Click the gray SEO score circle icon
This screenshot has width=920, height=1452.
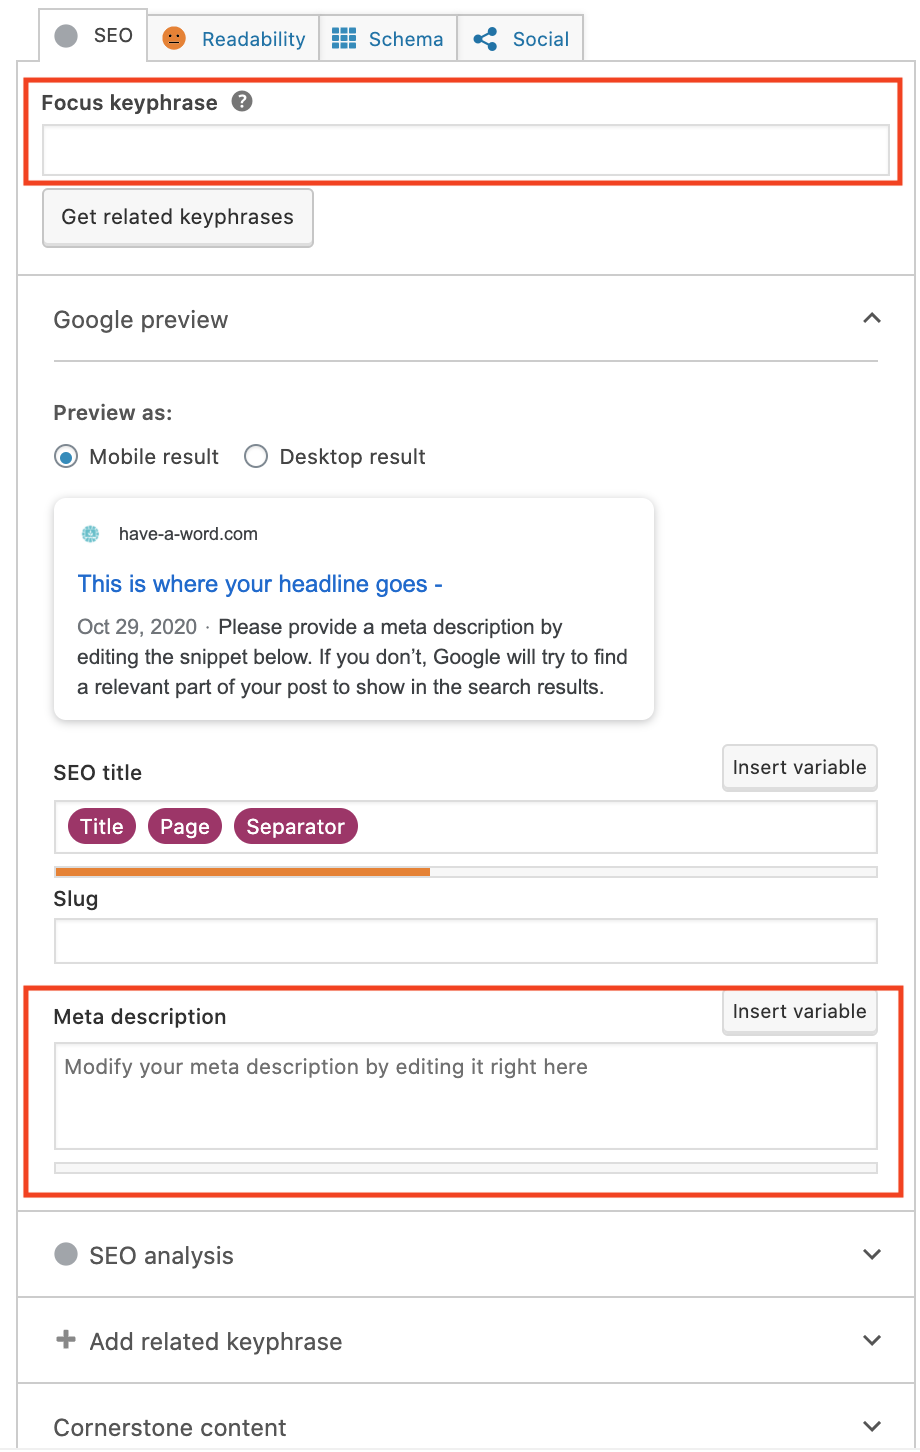(67, 36)
